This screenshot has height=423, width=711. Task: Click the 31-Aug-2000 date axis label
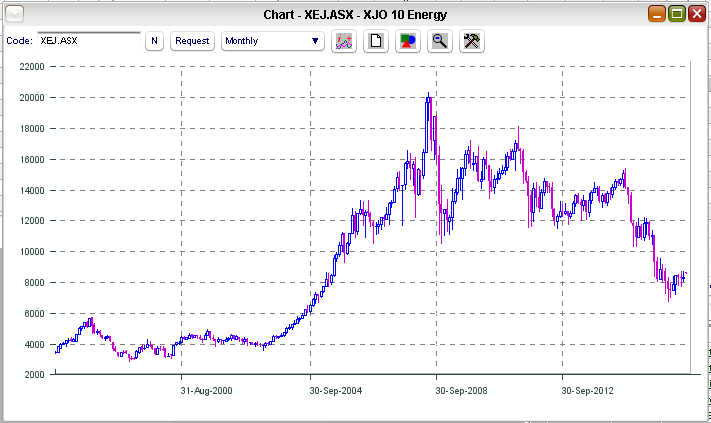206,391
